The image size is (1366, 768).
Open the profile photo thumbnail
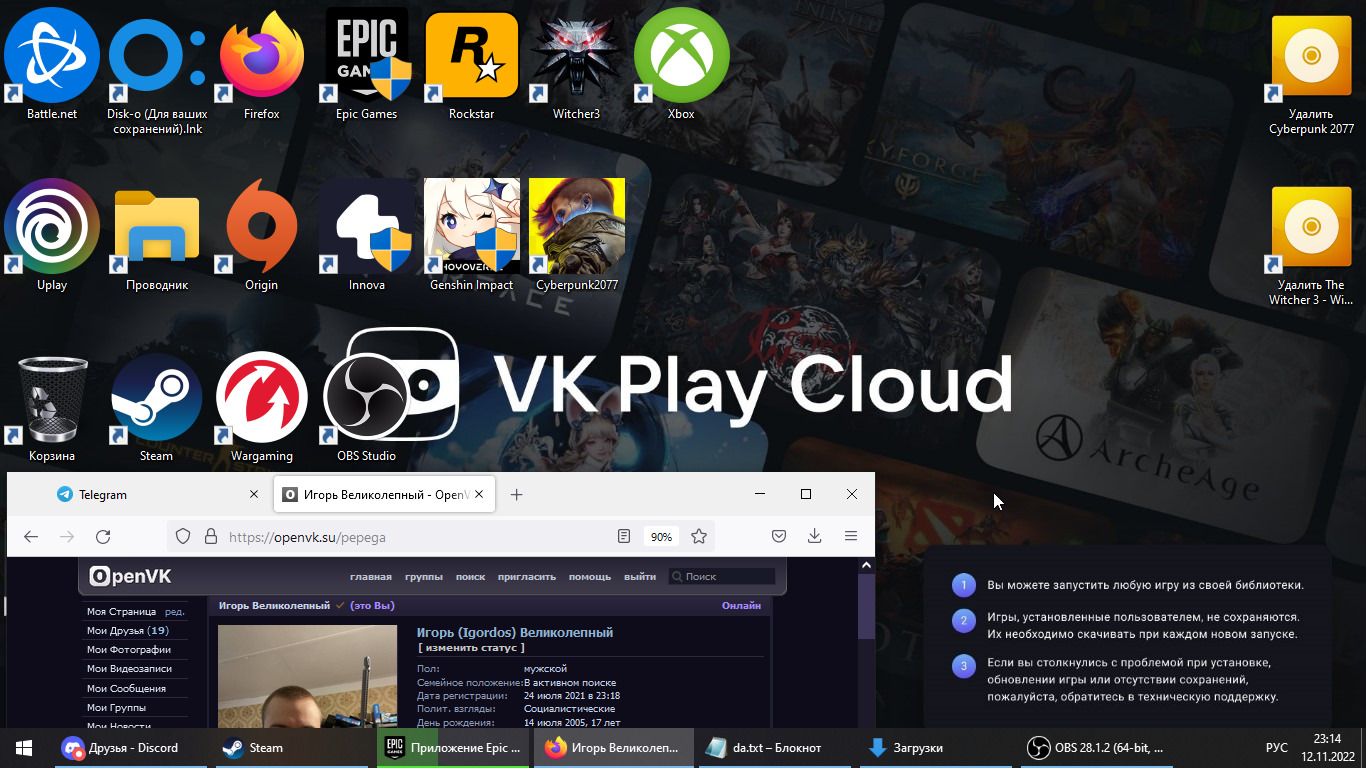[307, 677]
